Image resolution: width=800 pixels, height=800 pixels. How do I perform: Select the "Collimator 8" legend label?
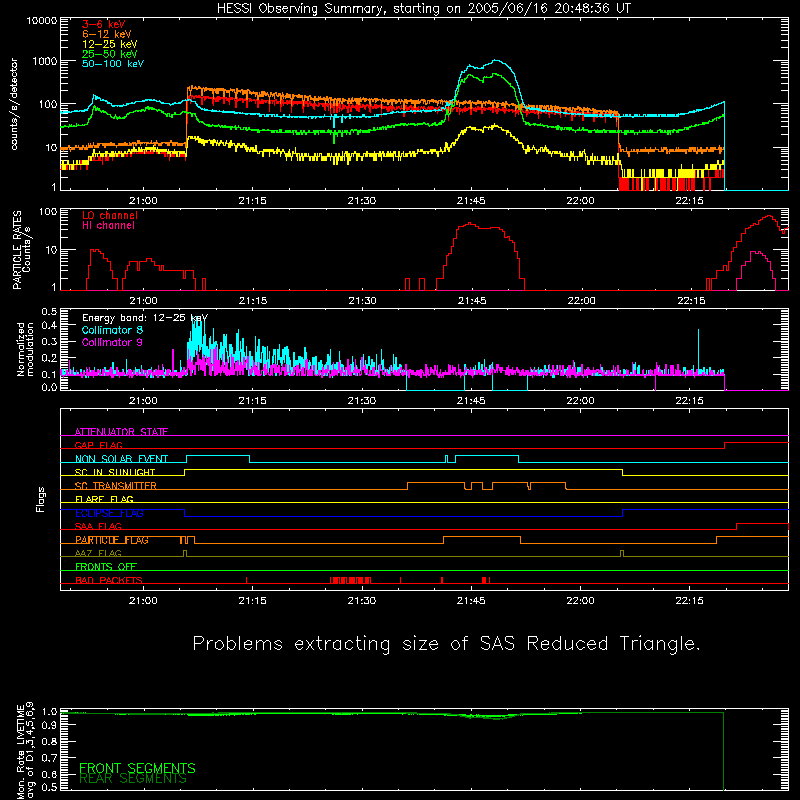(x=112, y=330)
